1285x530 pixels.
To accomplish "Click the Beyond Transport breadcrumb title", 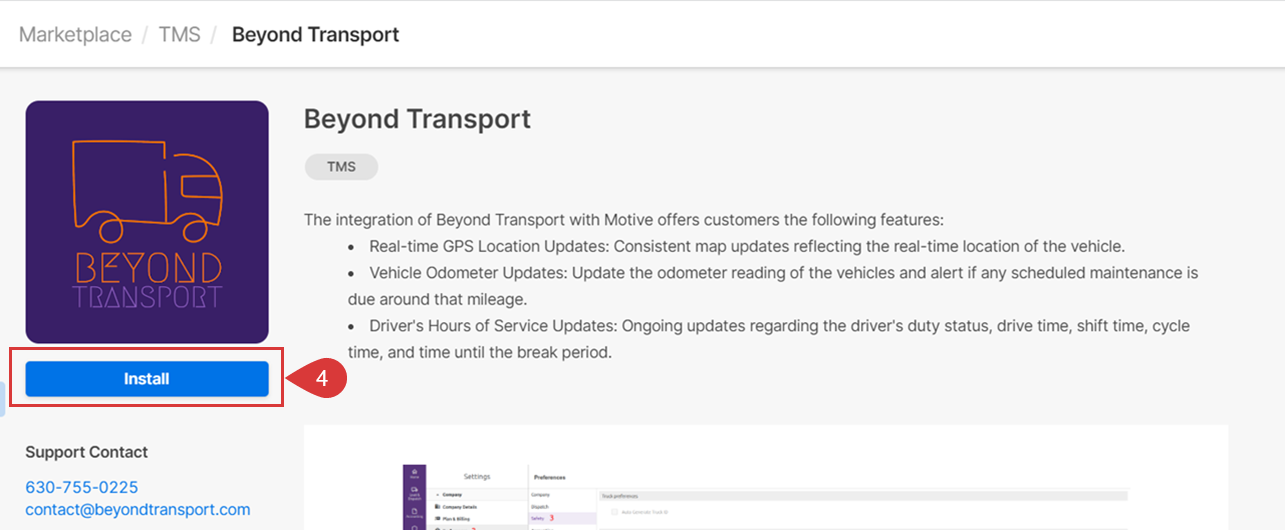I will point(315,35).
